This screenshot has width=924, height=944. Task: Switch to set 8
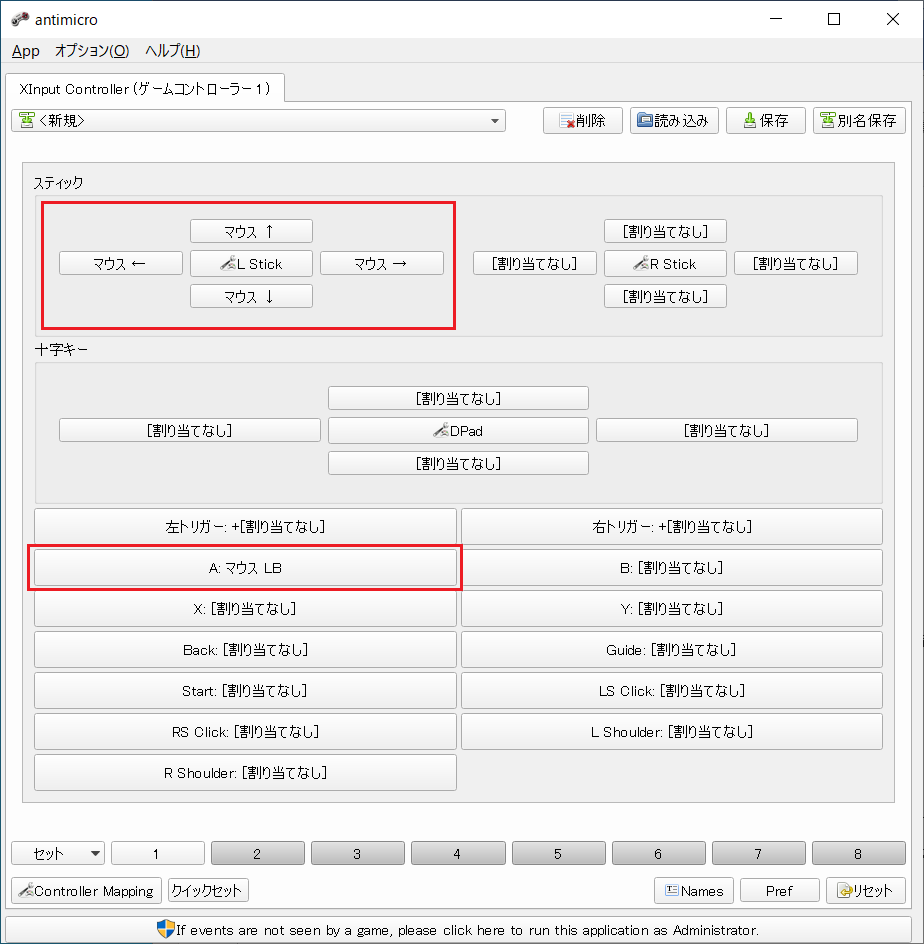[858, 853]
